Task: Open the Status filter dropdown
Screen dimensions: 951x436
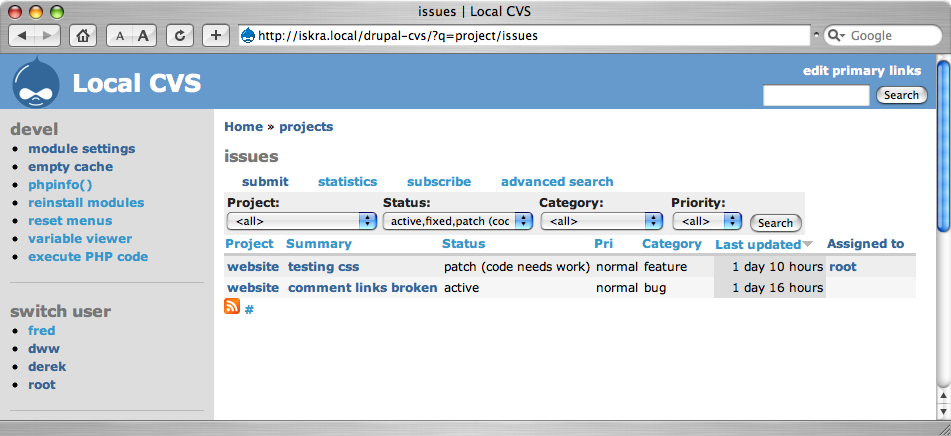Action: pyautogui.click(x=458, y=222)
